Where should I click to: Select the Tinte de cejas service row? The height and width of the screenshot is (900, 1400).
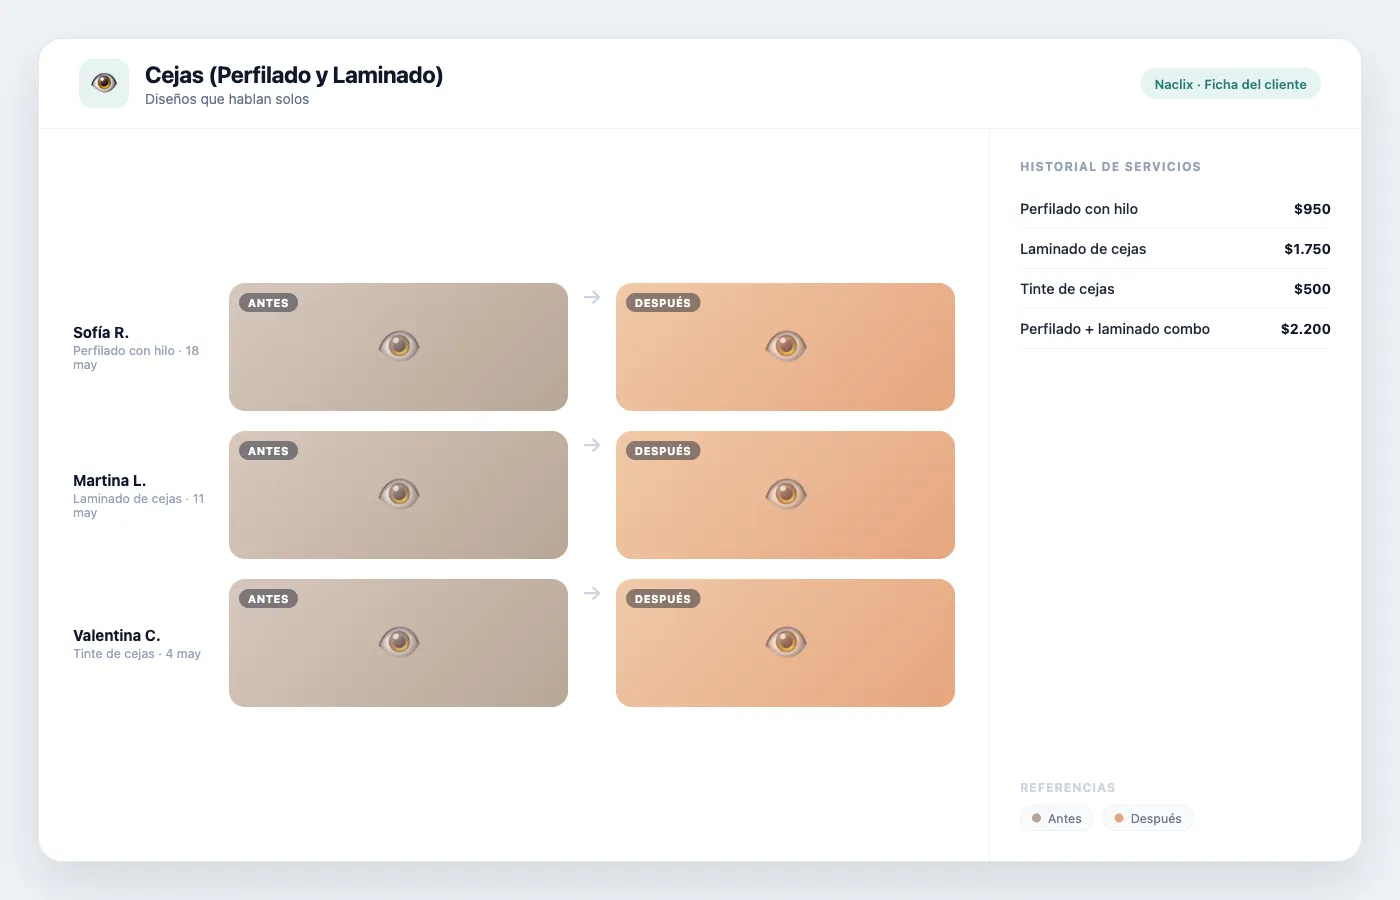[x=1175, y=289]
